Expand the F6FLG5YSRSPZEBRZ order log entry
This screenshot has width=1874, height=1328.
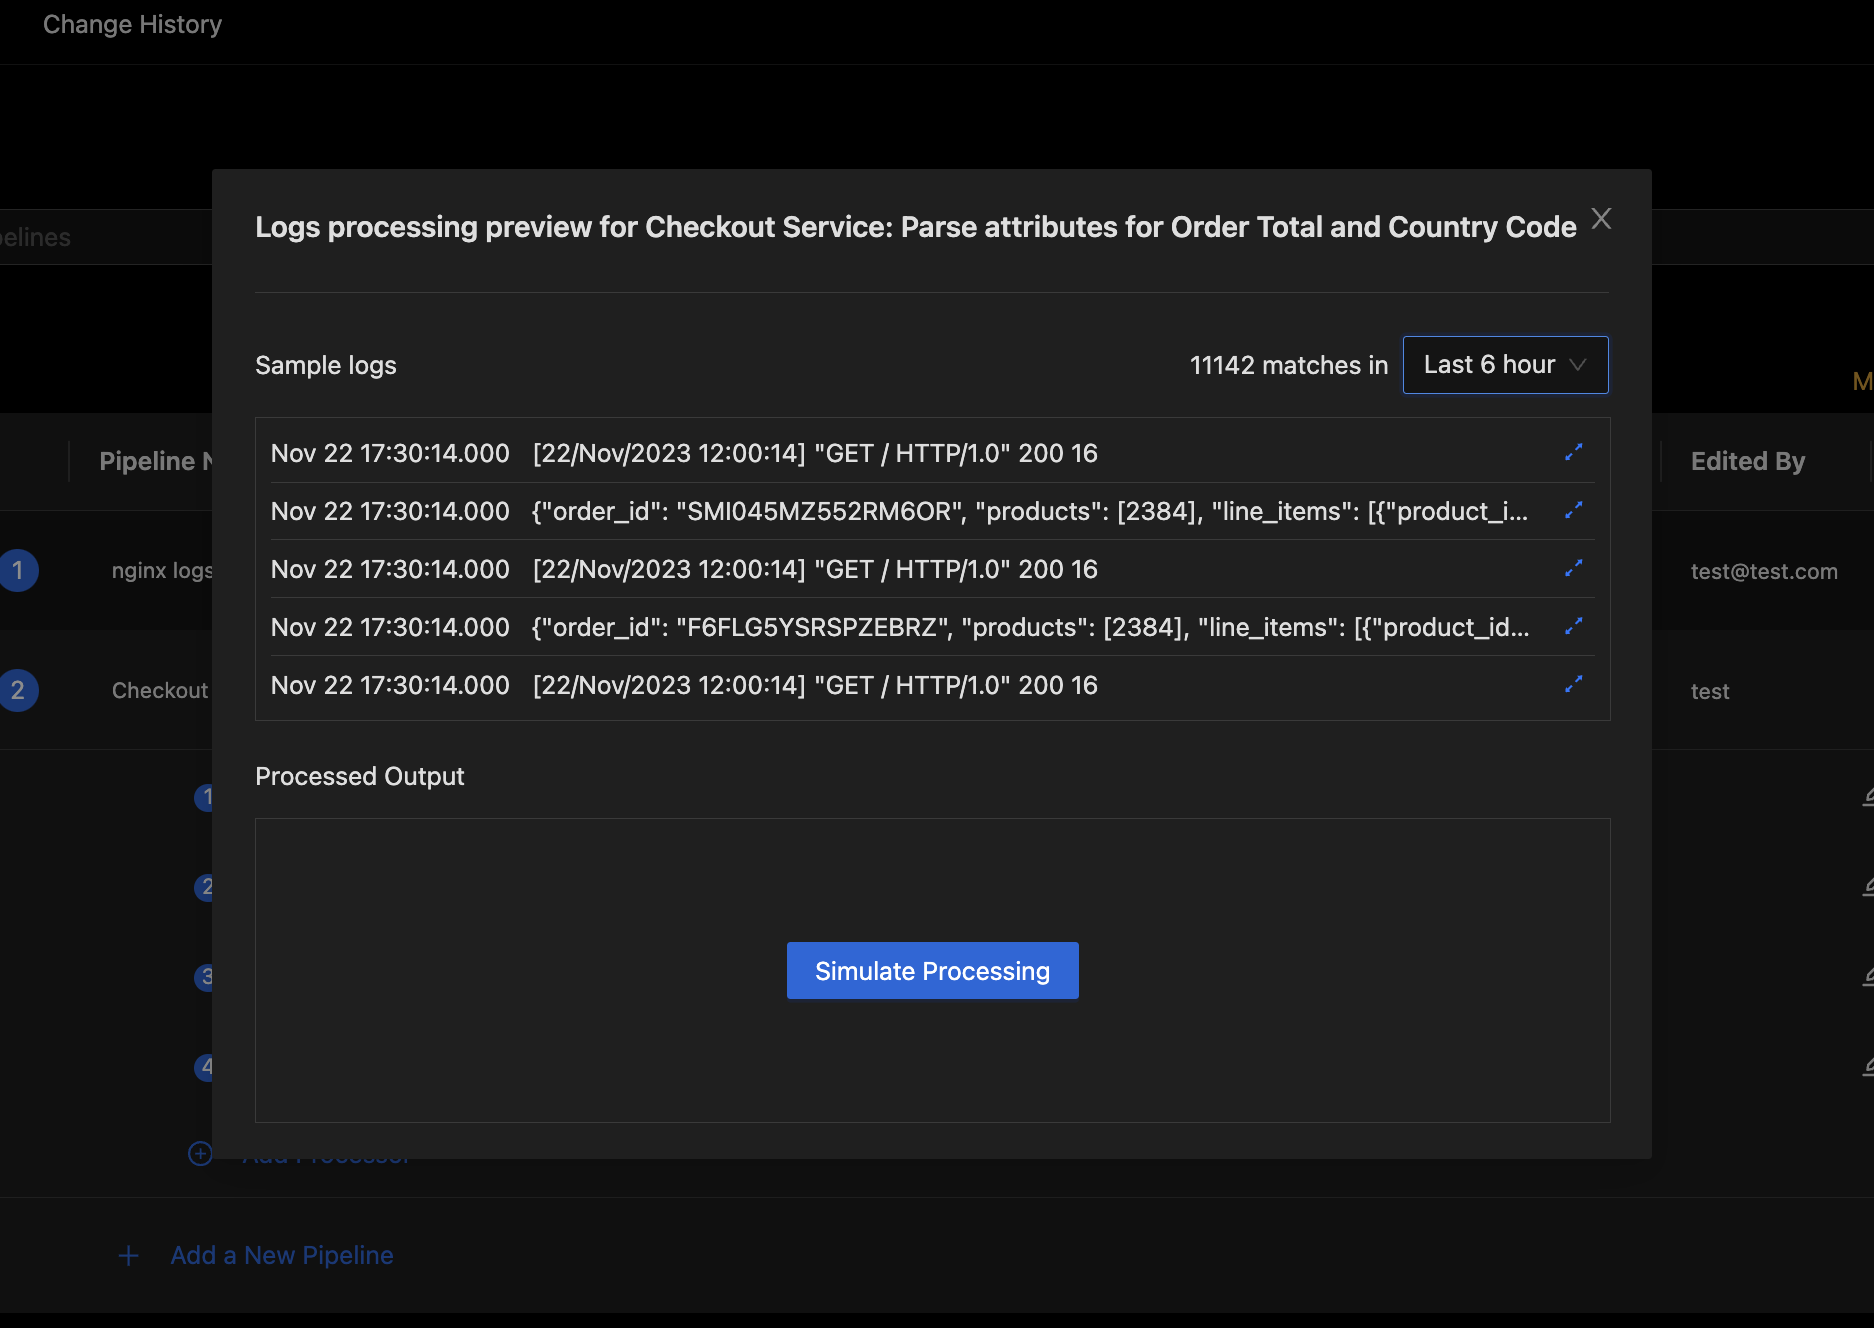[1573, 627]
